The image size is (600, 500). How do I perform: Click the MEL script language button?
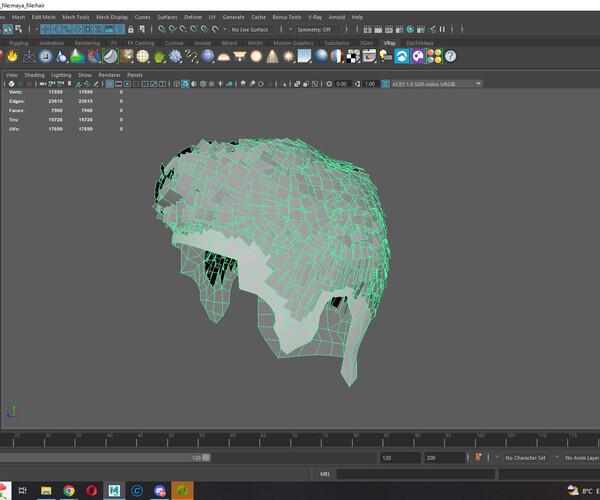coord(324,474)
